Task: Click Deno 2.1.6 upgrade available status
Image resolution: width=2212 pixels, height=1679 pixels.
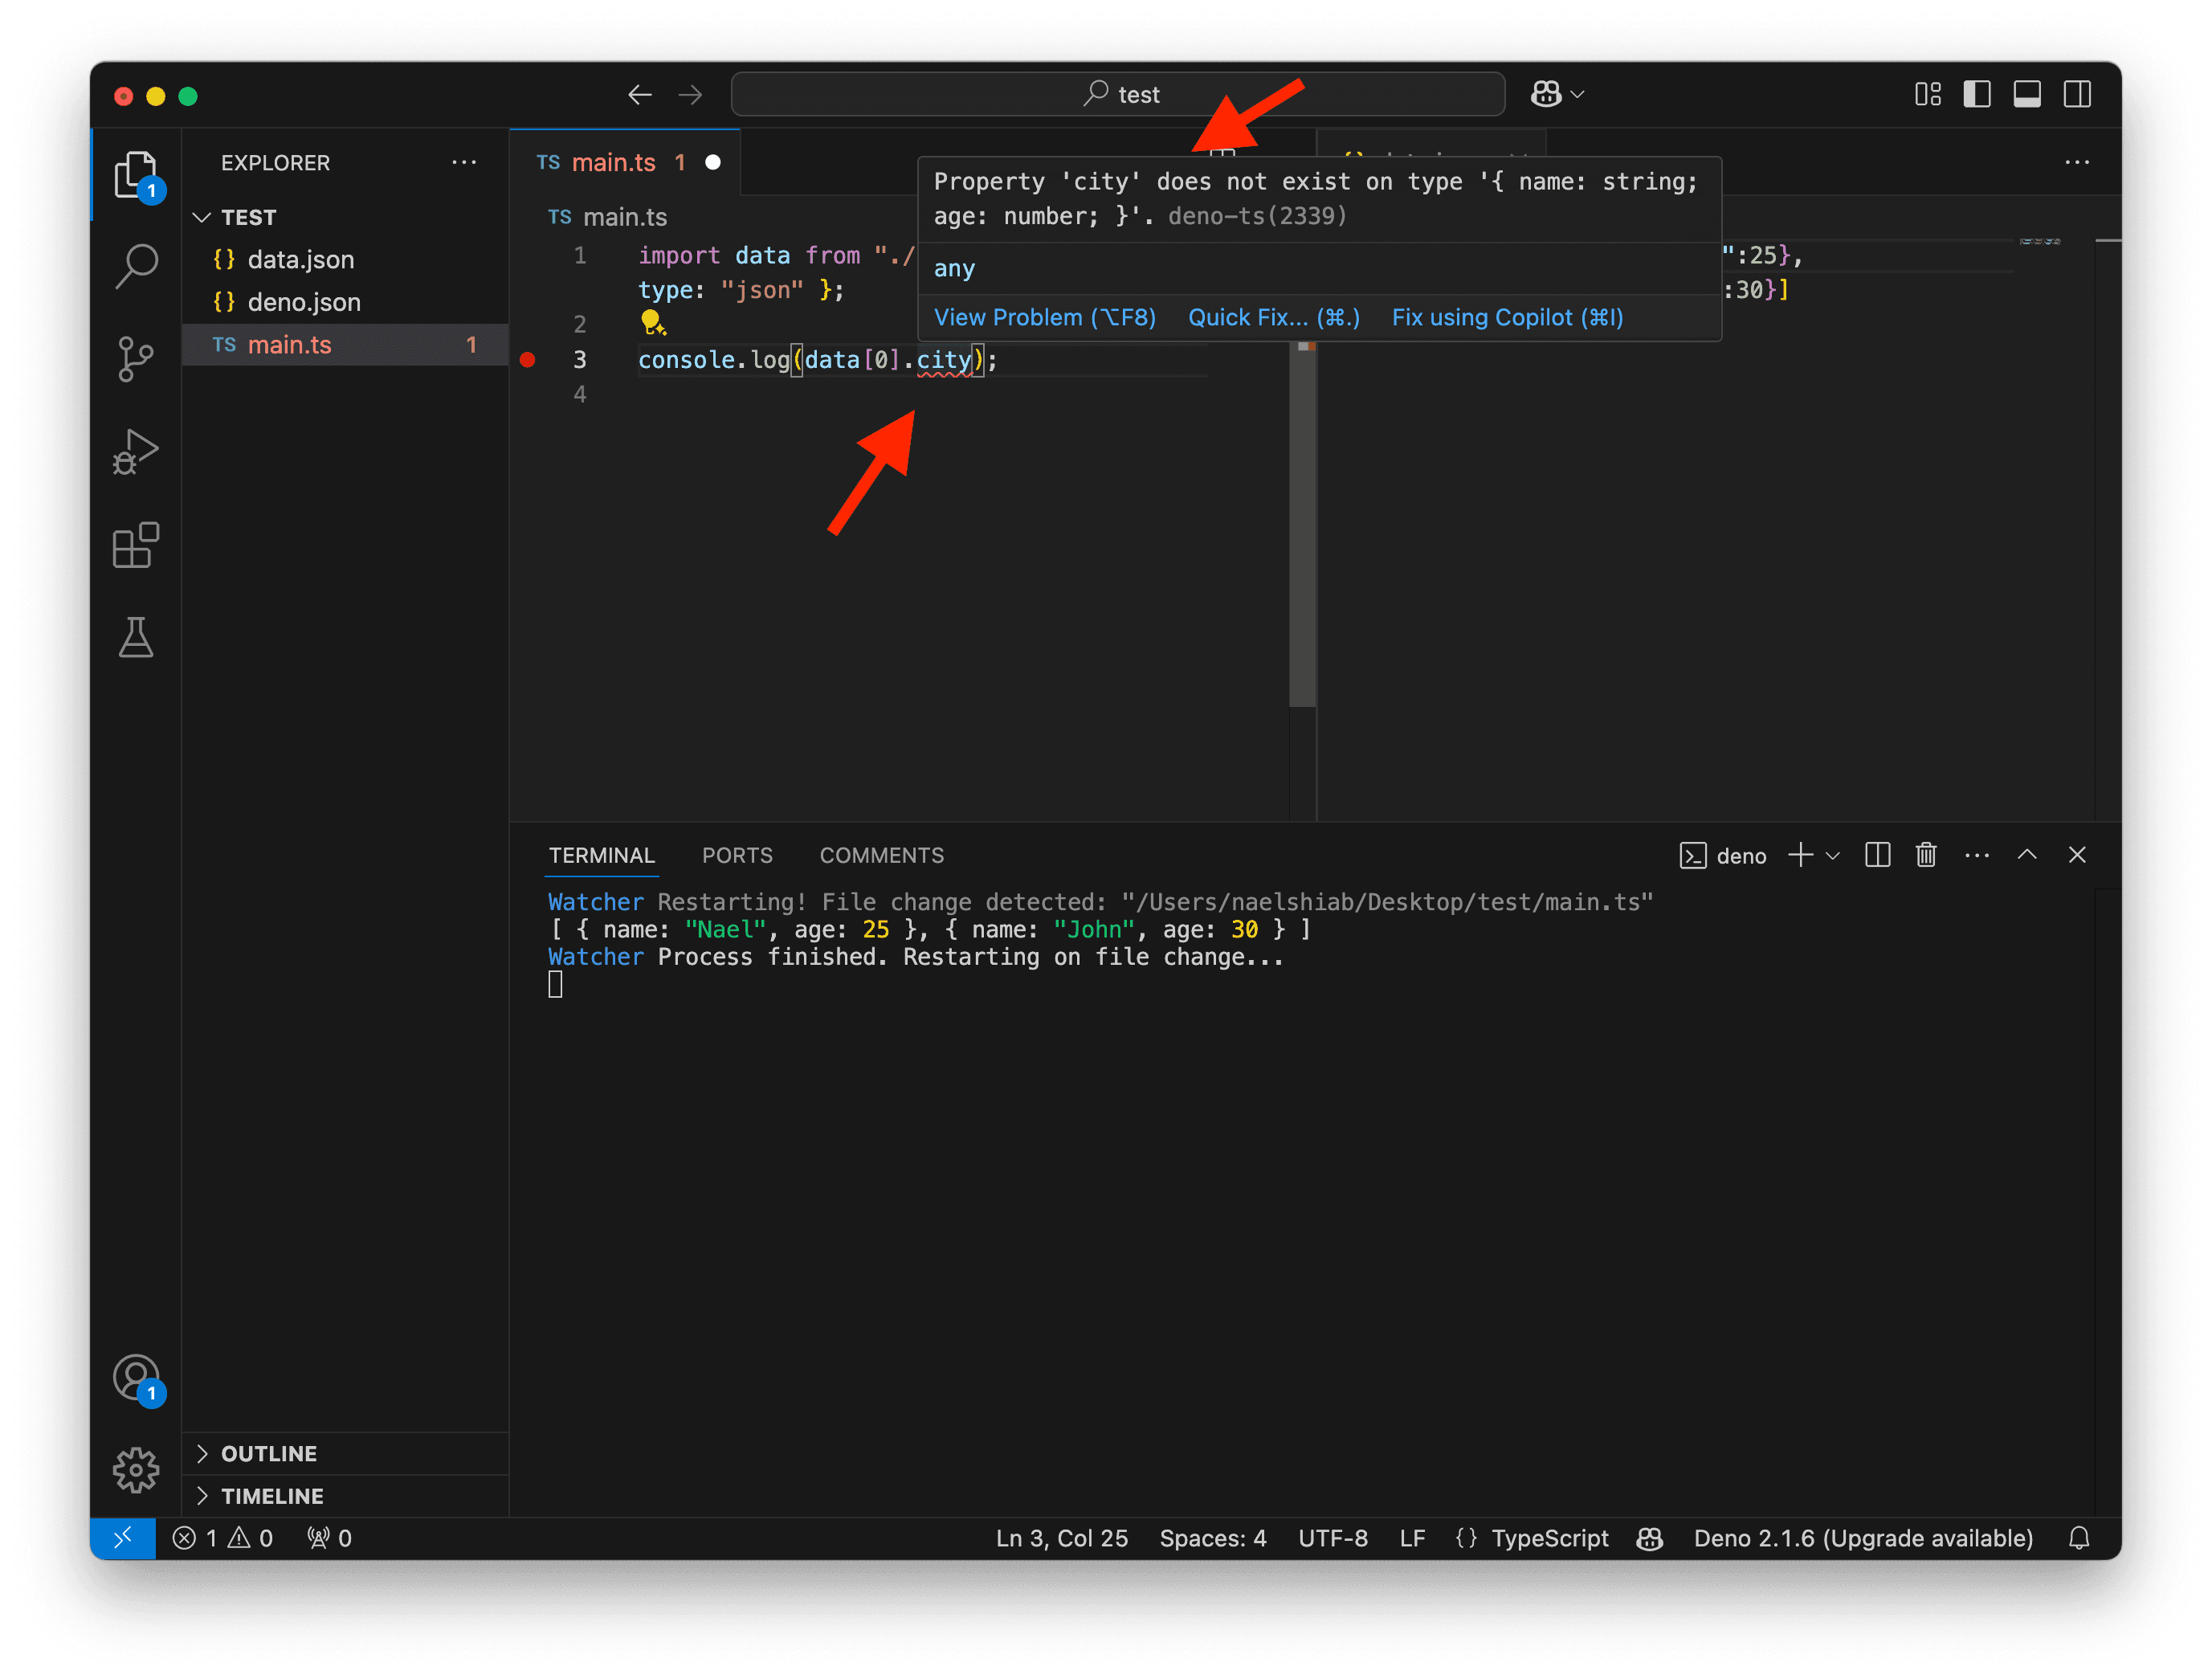Action: (1863, 1538)
